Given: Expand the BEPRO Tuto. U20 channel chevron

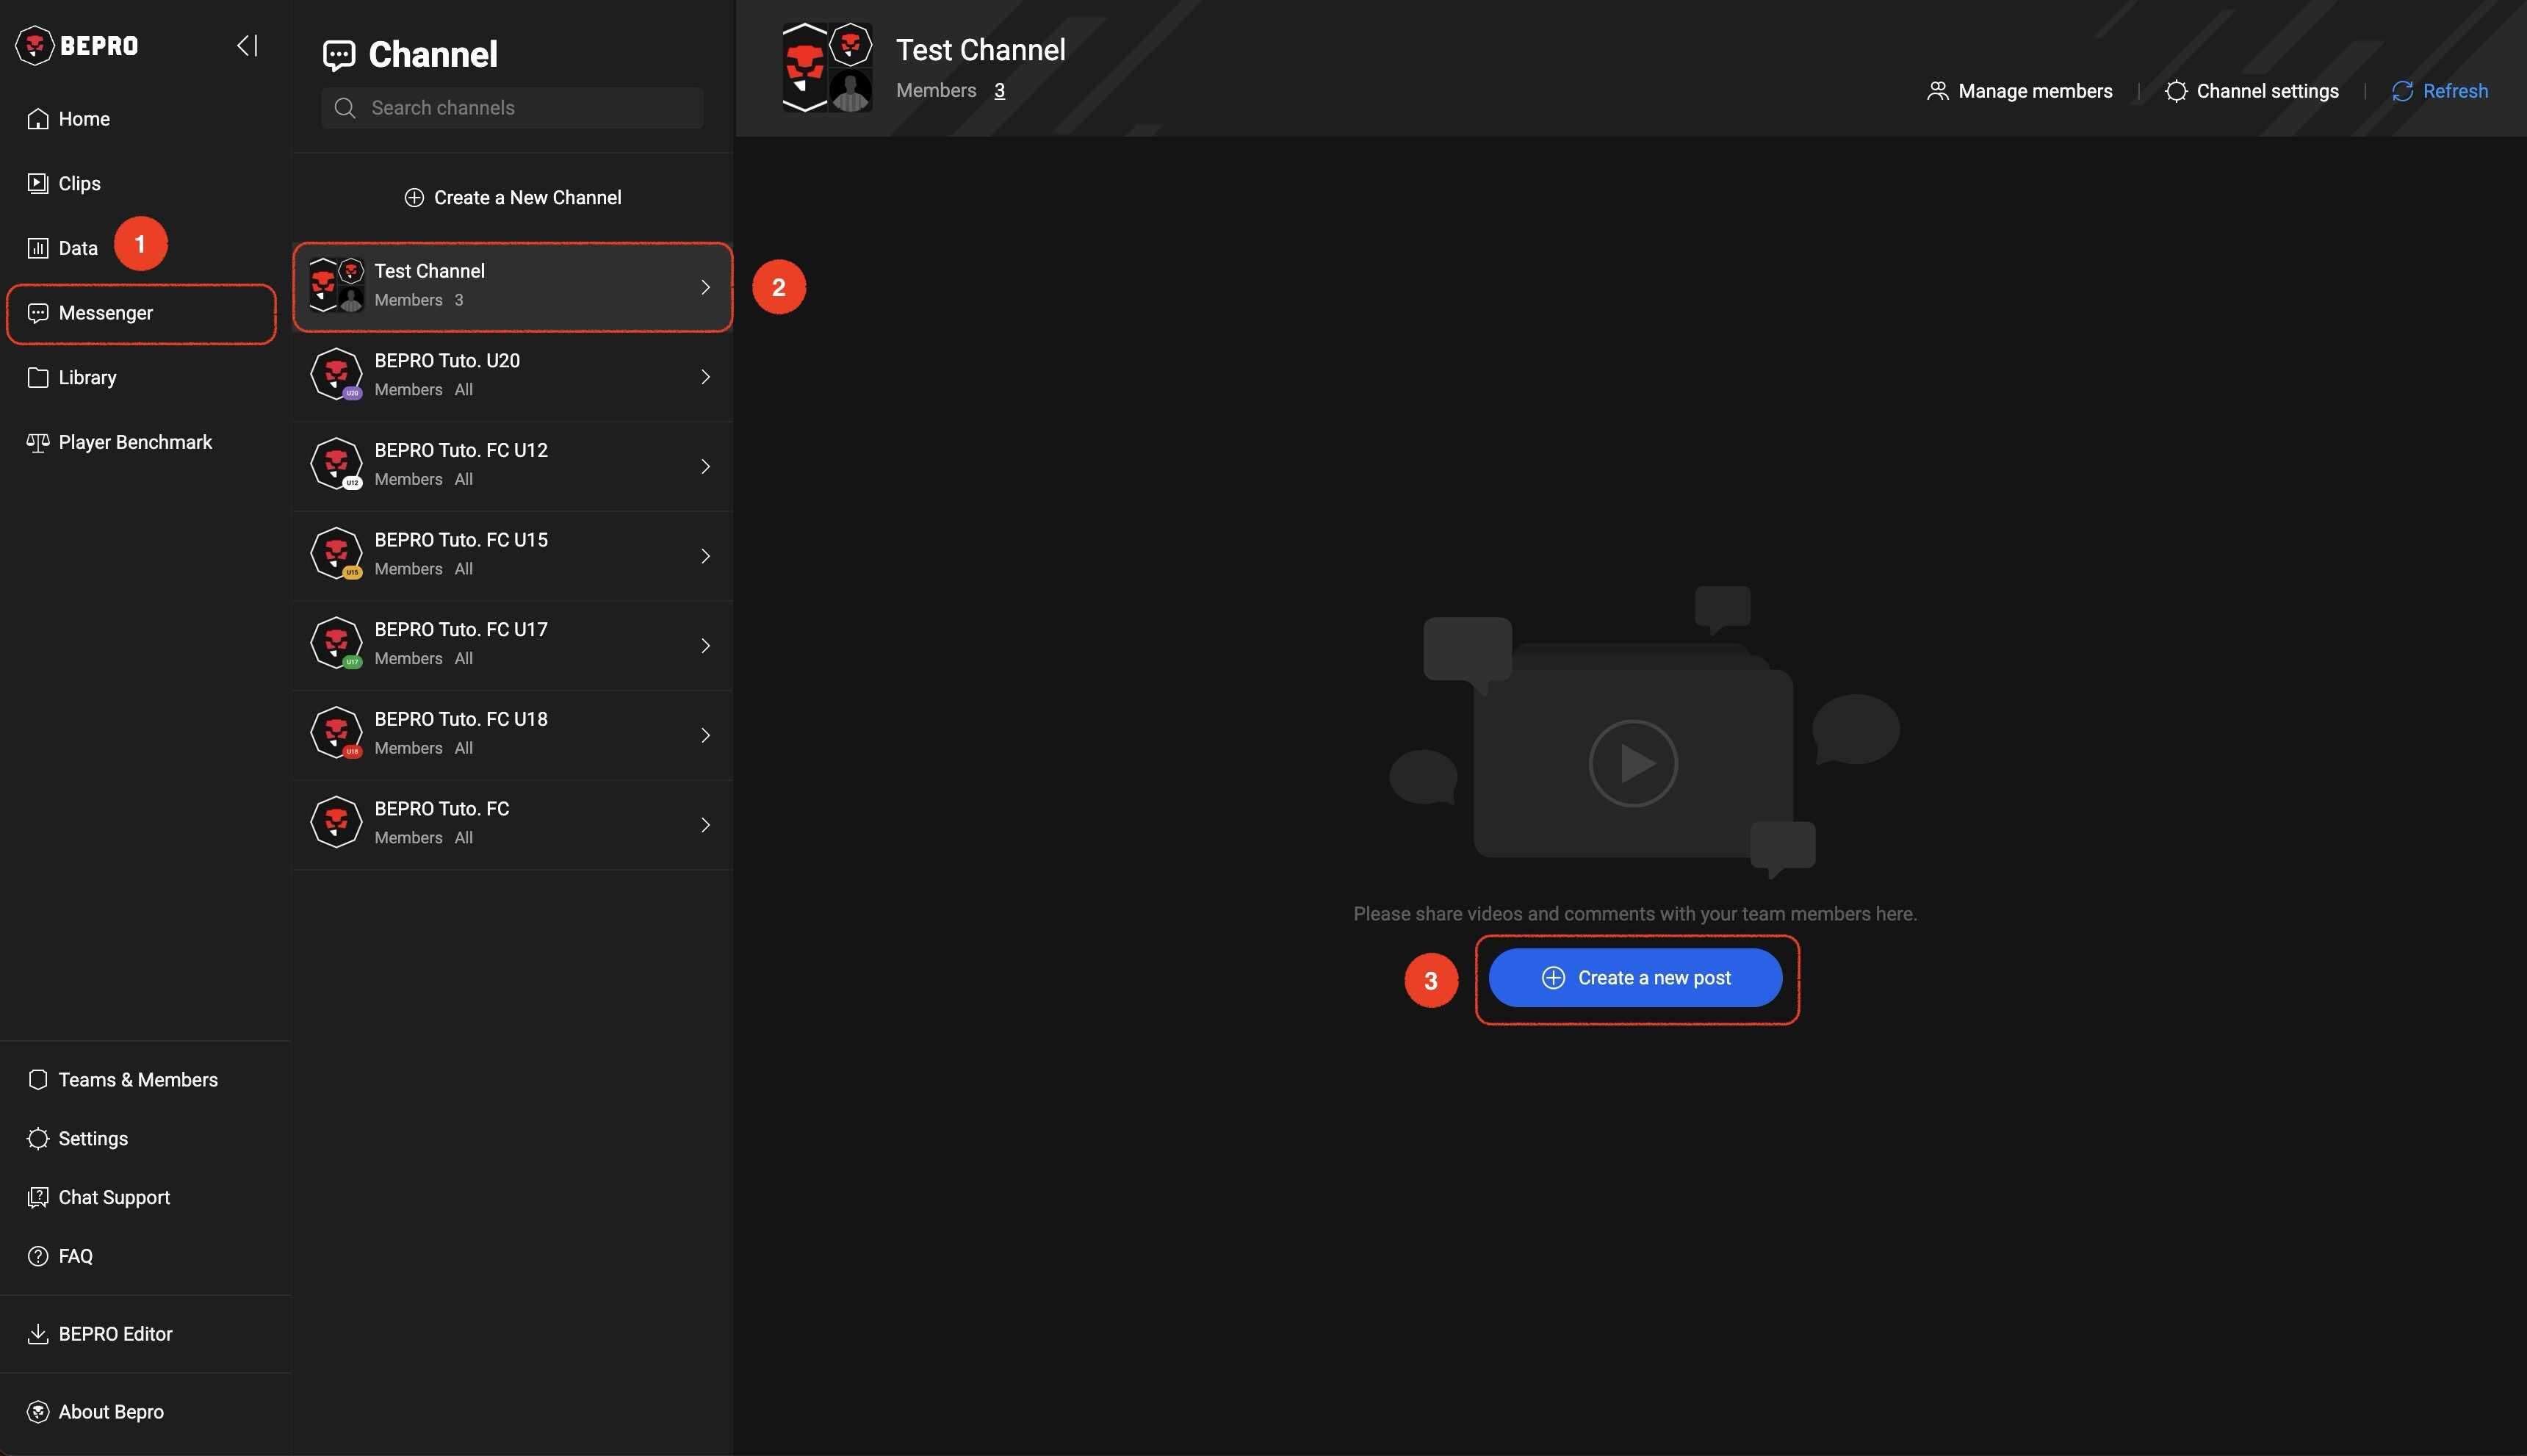Looking at the screenshot, I should 705,377.
